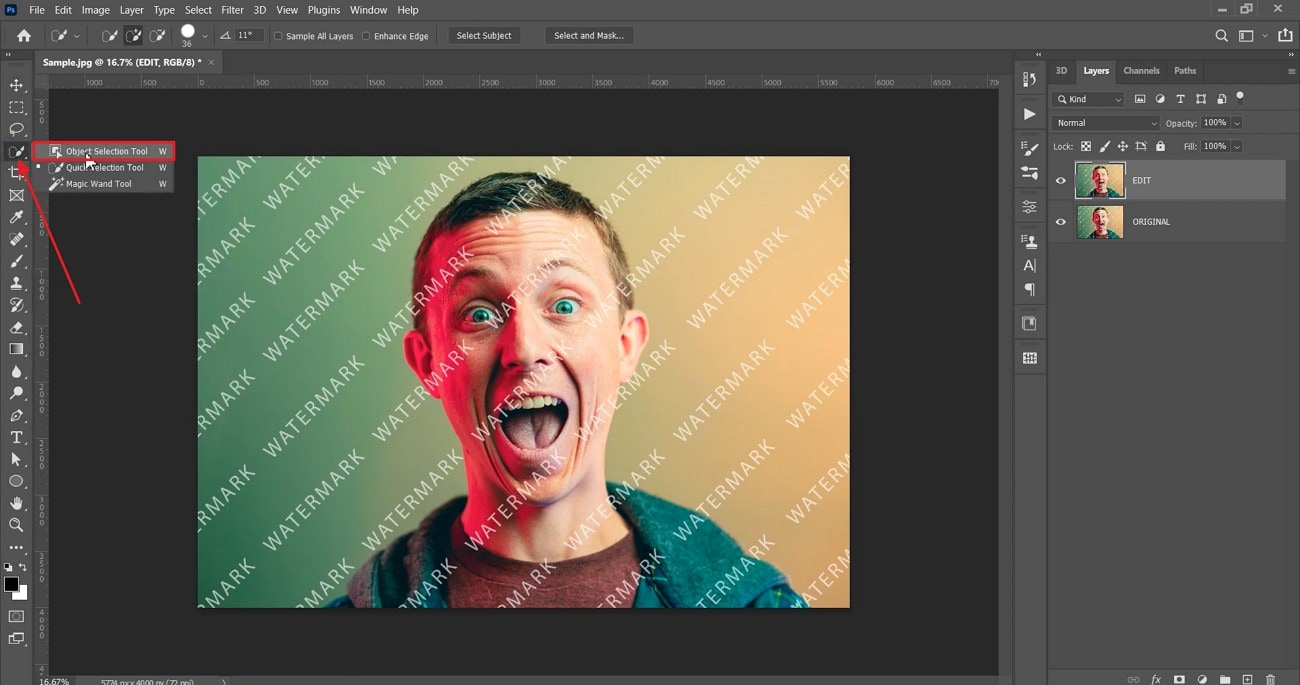
Task: Click the foreground color swatch
Action: point(11,584)
